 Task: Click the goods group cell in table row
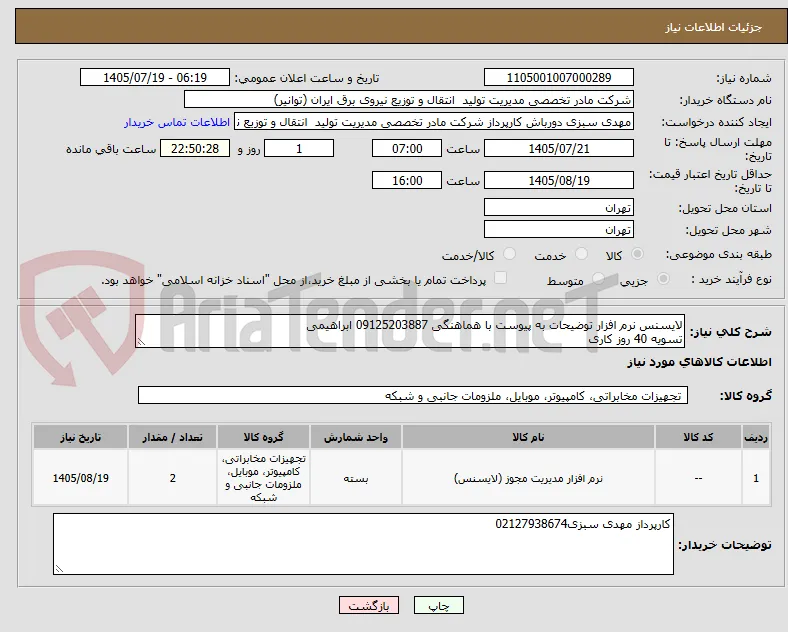pyautogui.click(x=263, y=478)
